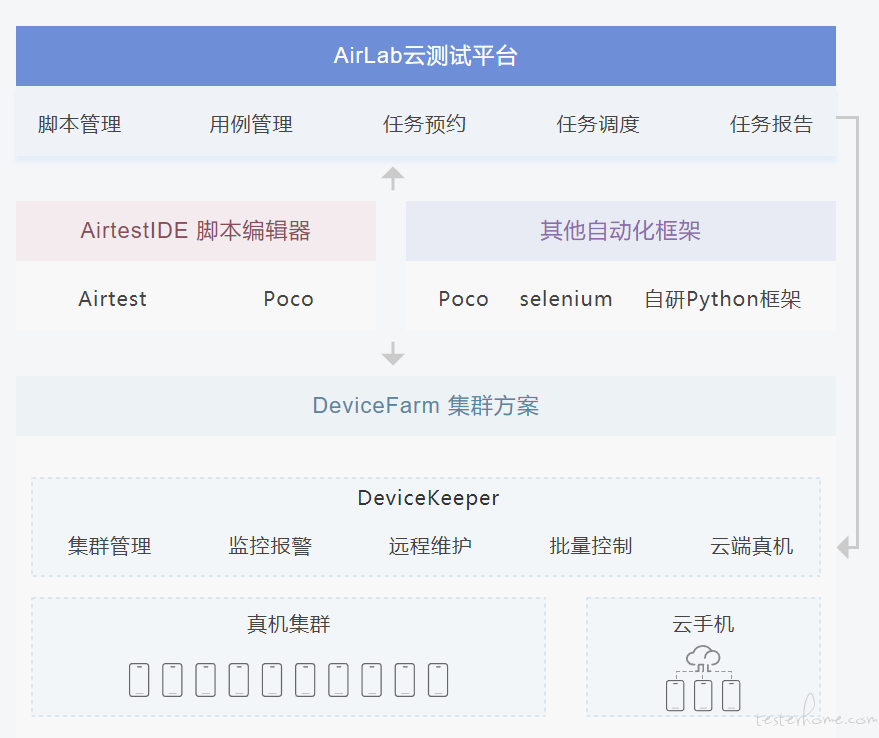Select 监控报警 in DeviceKeeper

tap(270, 546)
